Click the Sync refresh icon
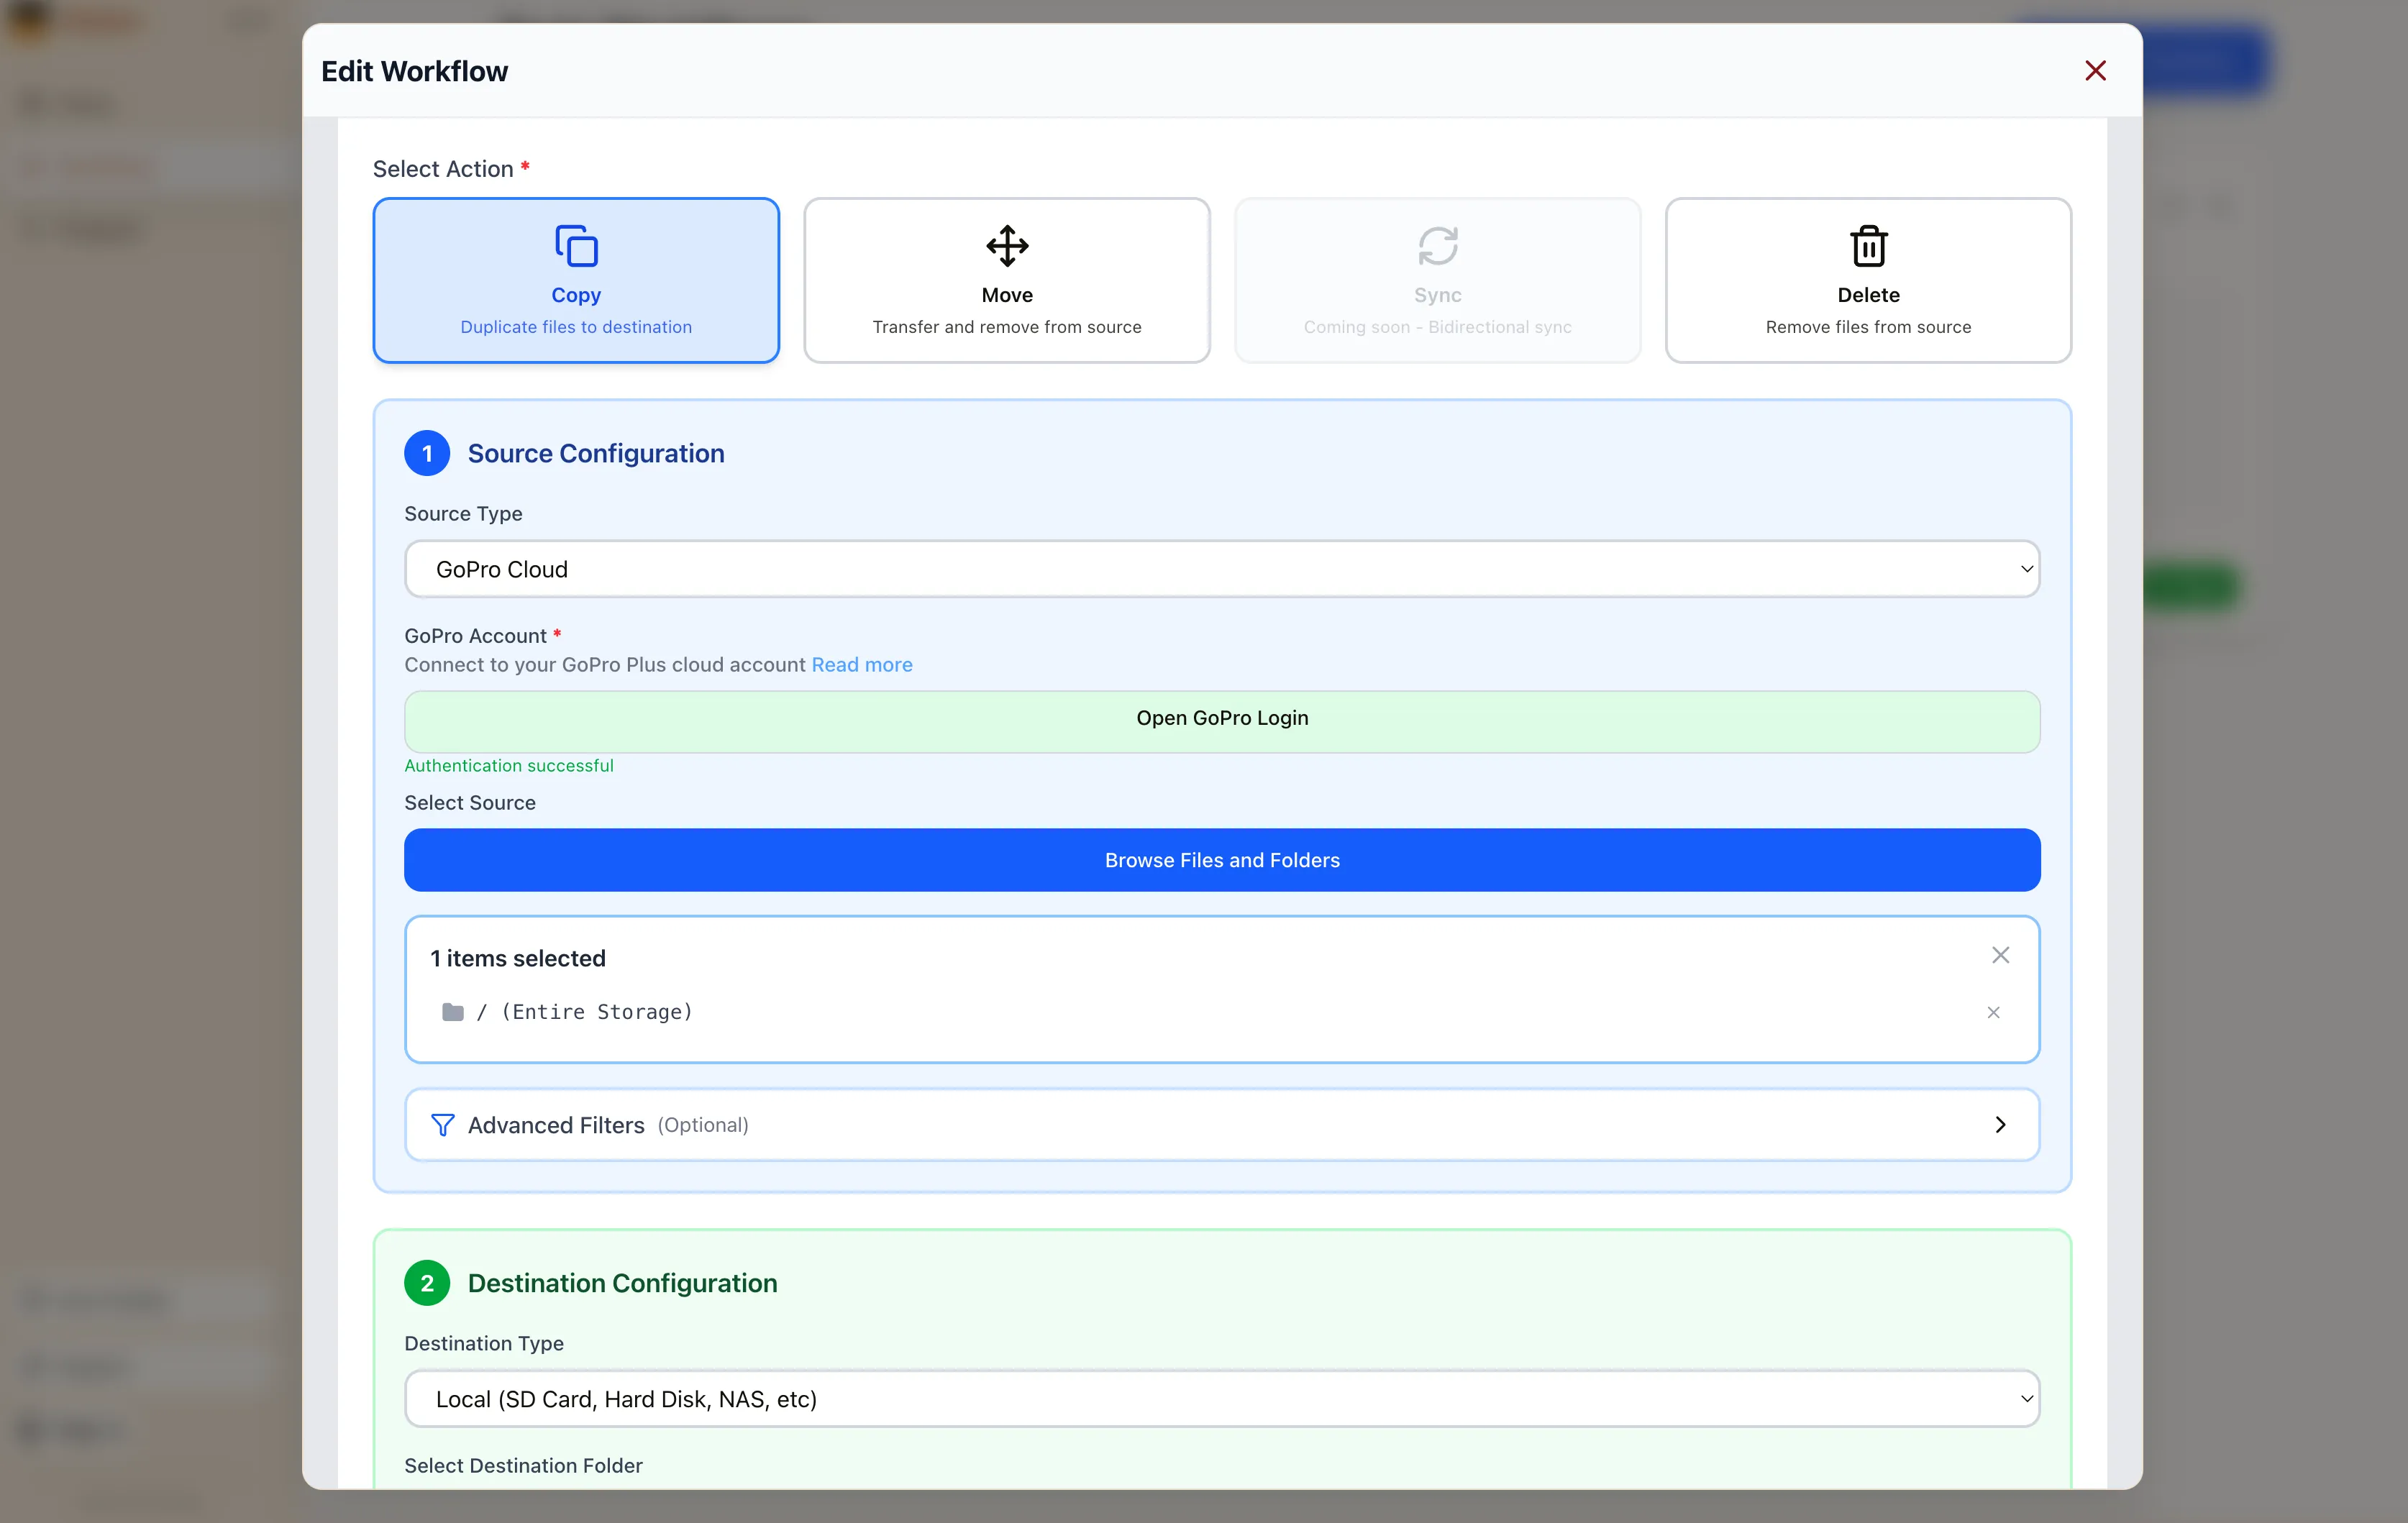Viewport: 2408px width, 1523px height. point(1437,245)
